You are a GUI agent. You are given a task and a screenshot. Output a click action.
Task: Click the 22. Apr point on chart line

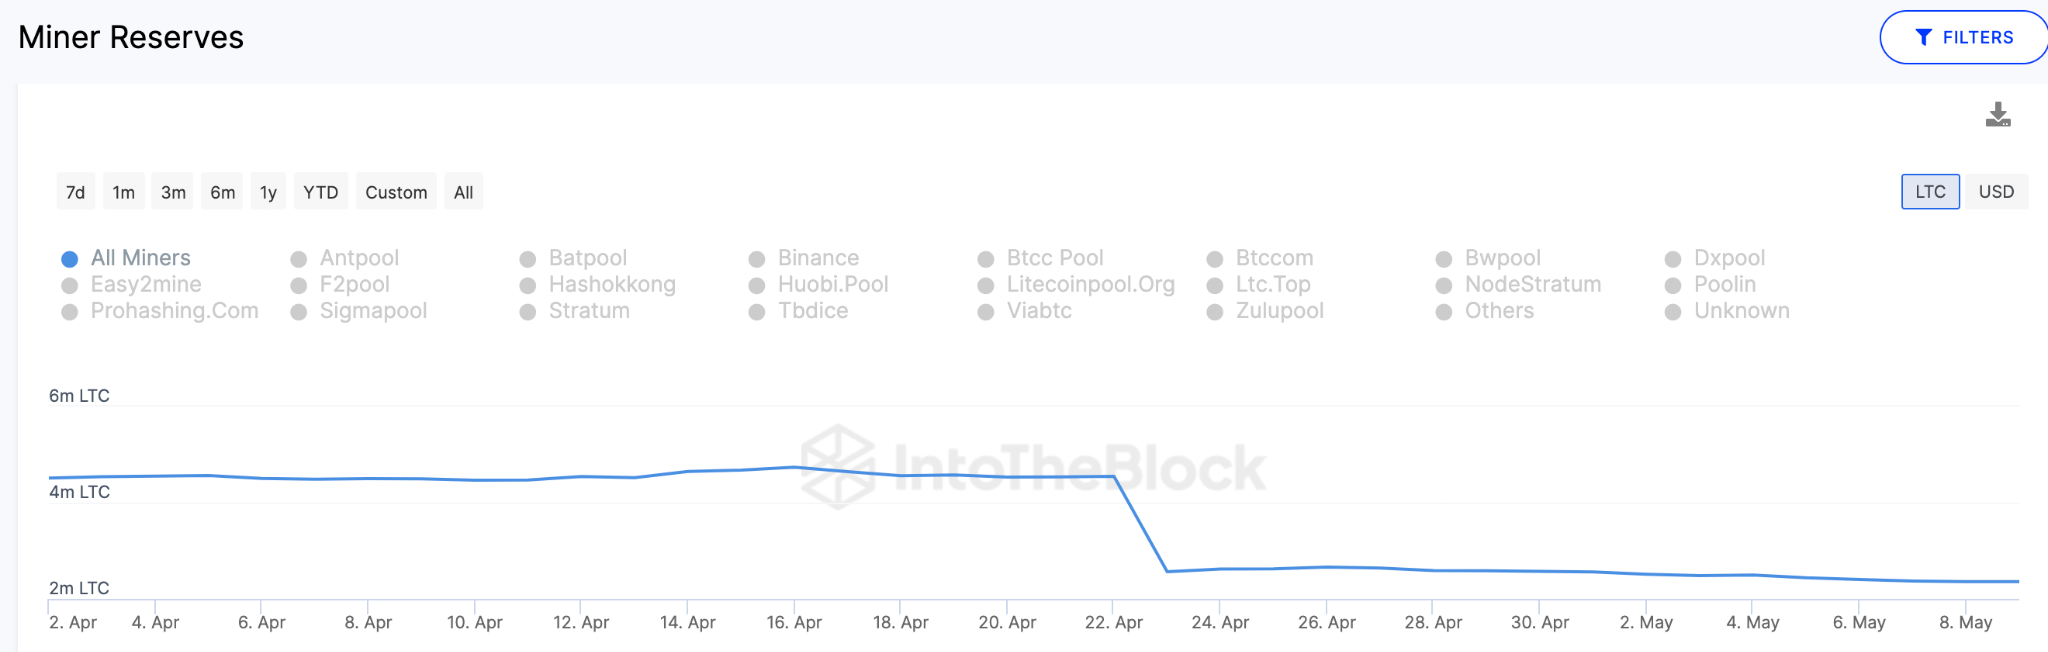coord(1114,477)
